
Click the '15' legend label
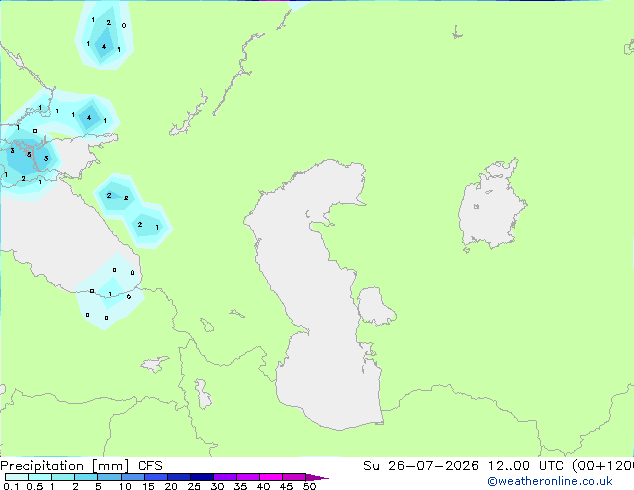(148, 486)
